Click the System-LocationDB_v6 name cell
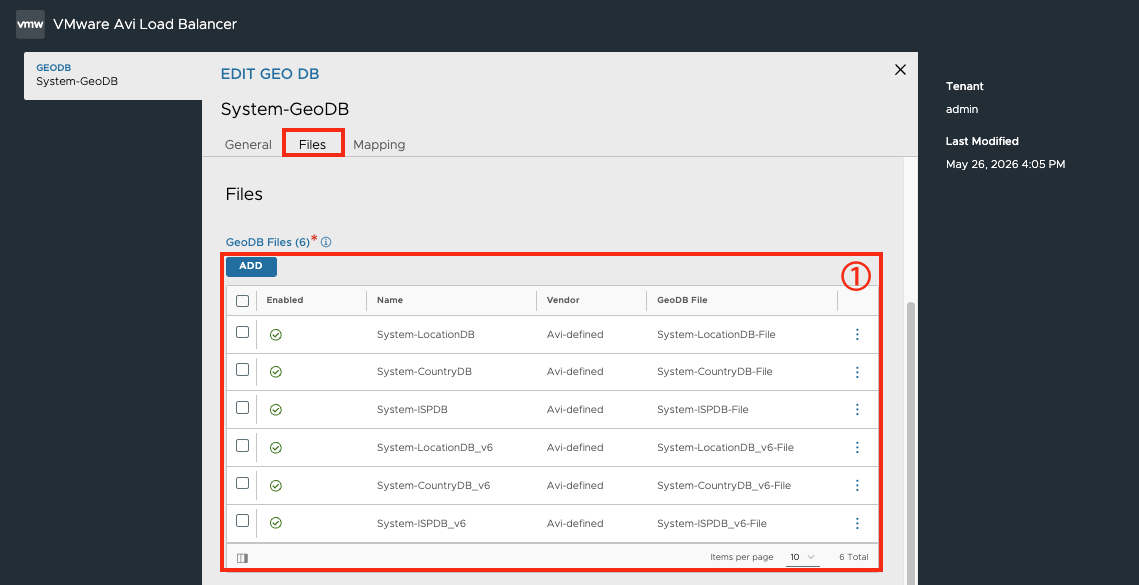The height and width of the screenshot is (585, 1139). (435, 448)
